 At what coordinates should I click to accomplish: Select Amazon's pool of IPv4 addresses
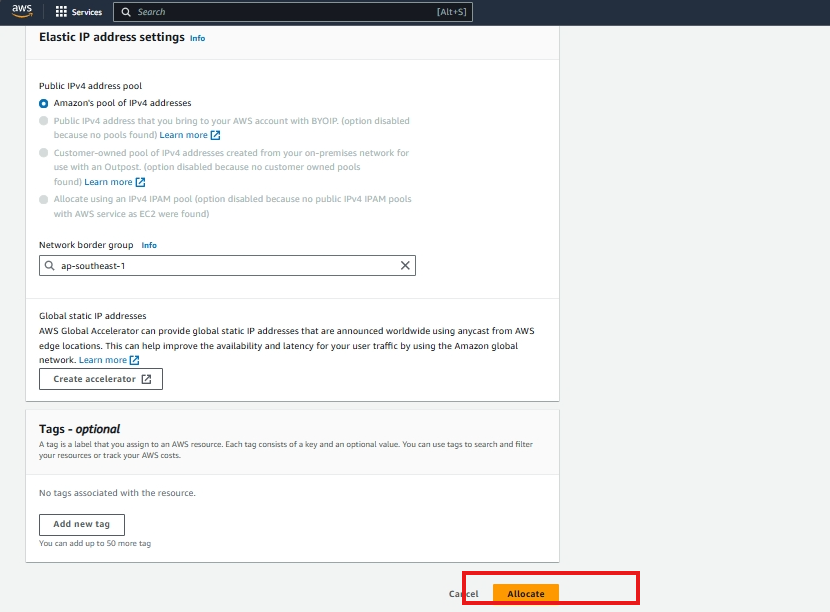[x=43, y=103]
